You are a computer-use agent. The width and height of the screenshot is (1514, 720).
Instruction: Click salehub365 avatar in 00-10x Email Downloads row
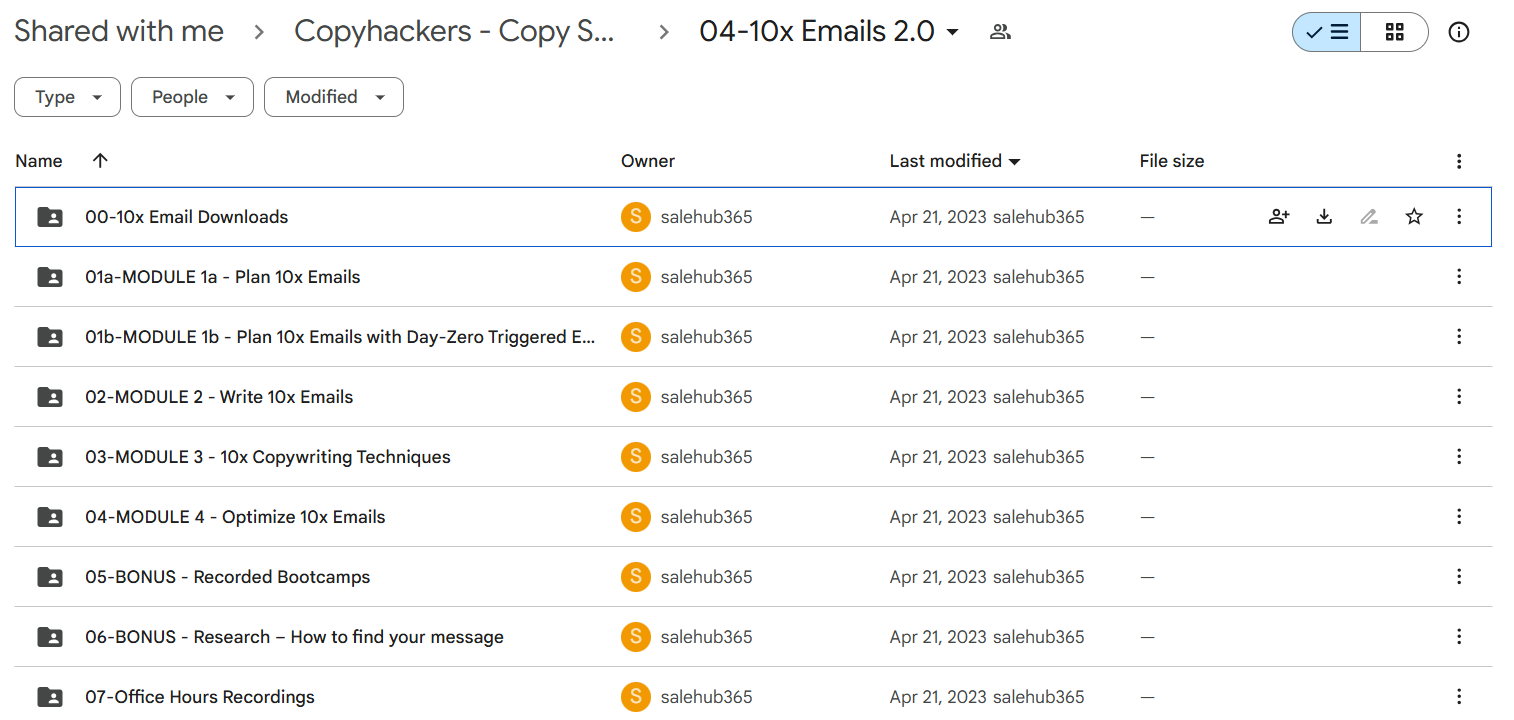636,217
